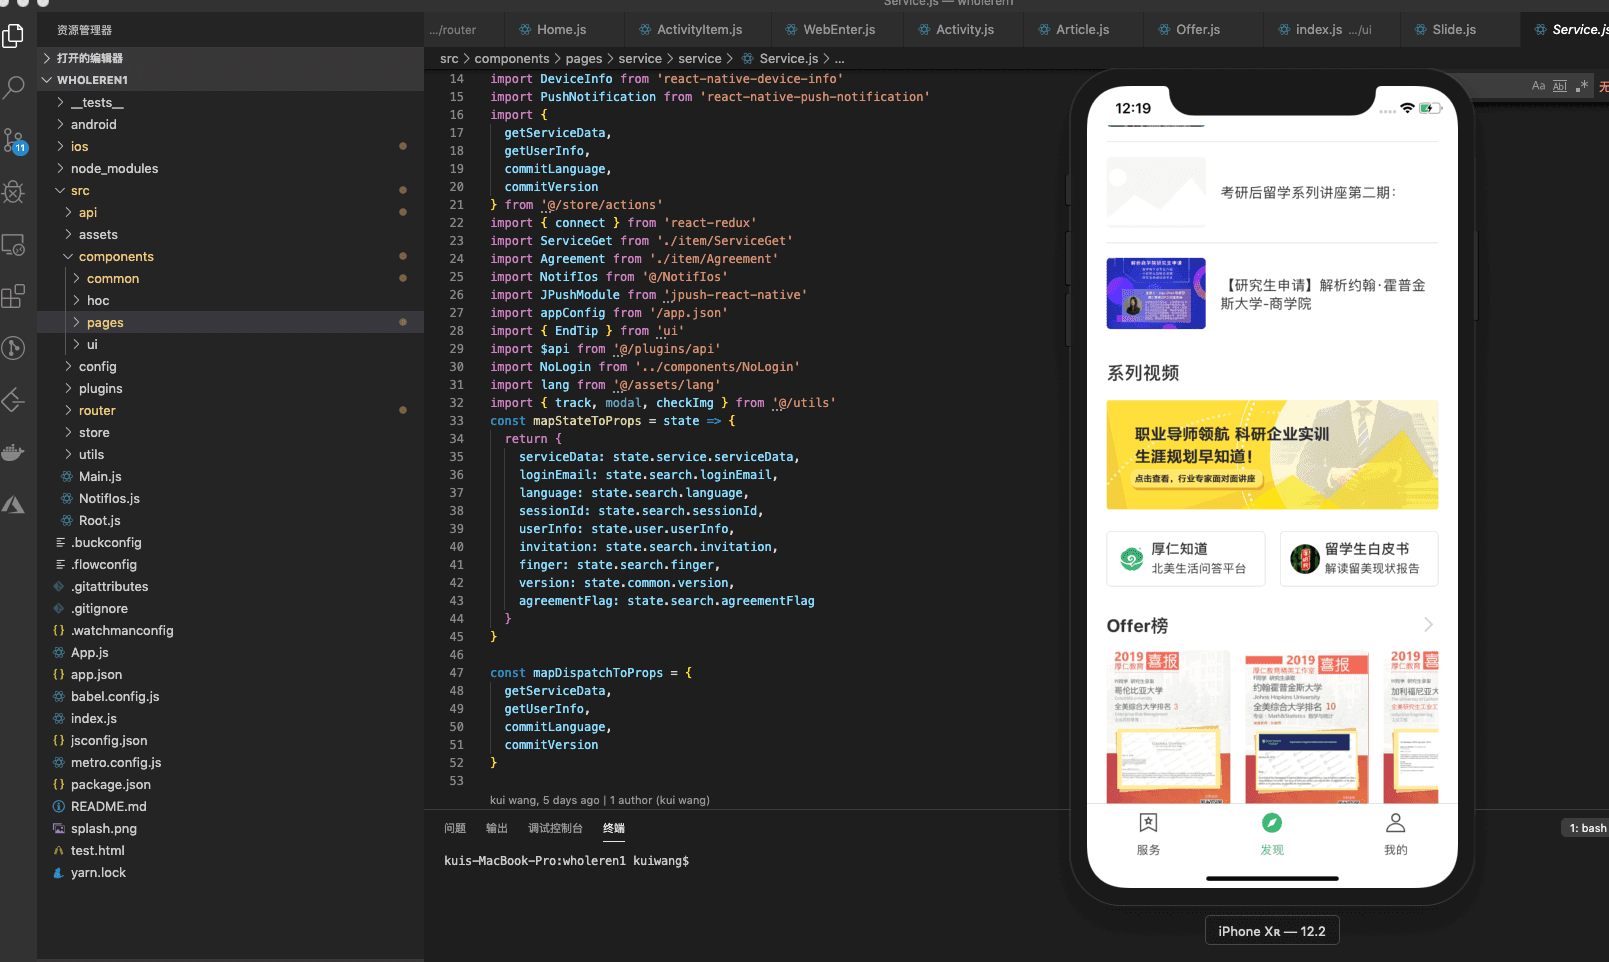
Task: Open the Remote Explorer monitor icon
Action: [x=14, y=244]
